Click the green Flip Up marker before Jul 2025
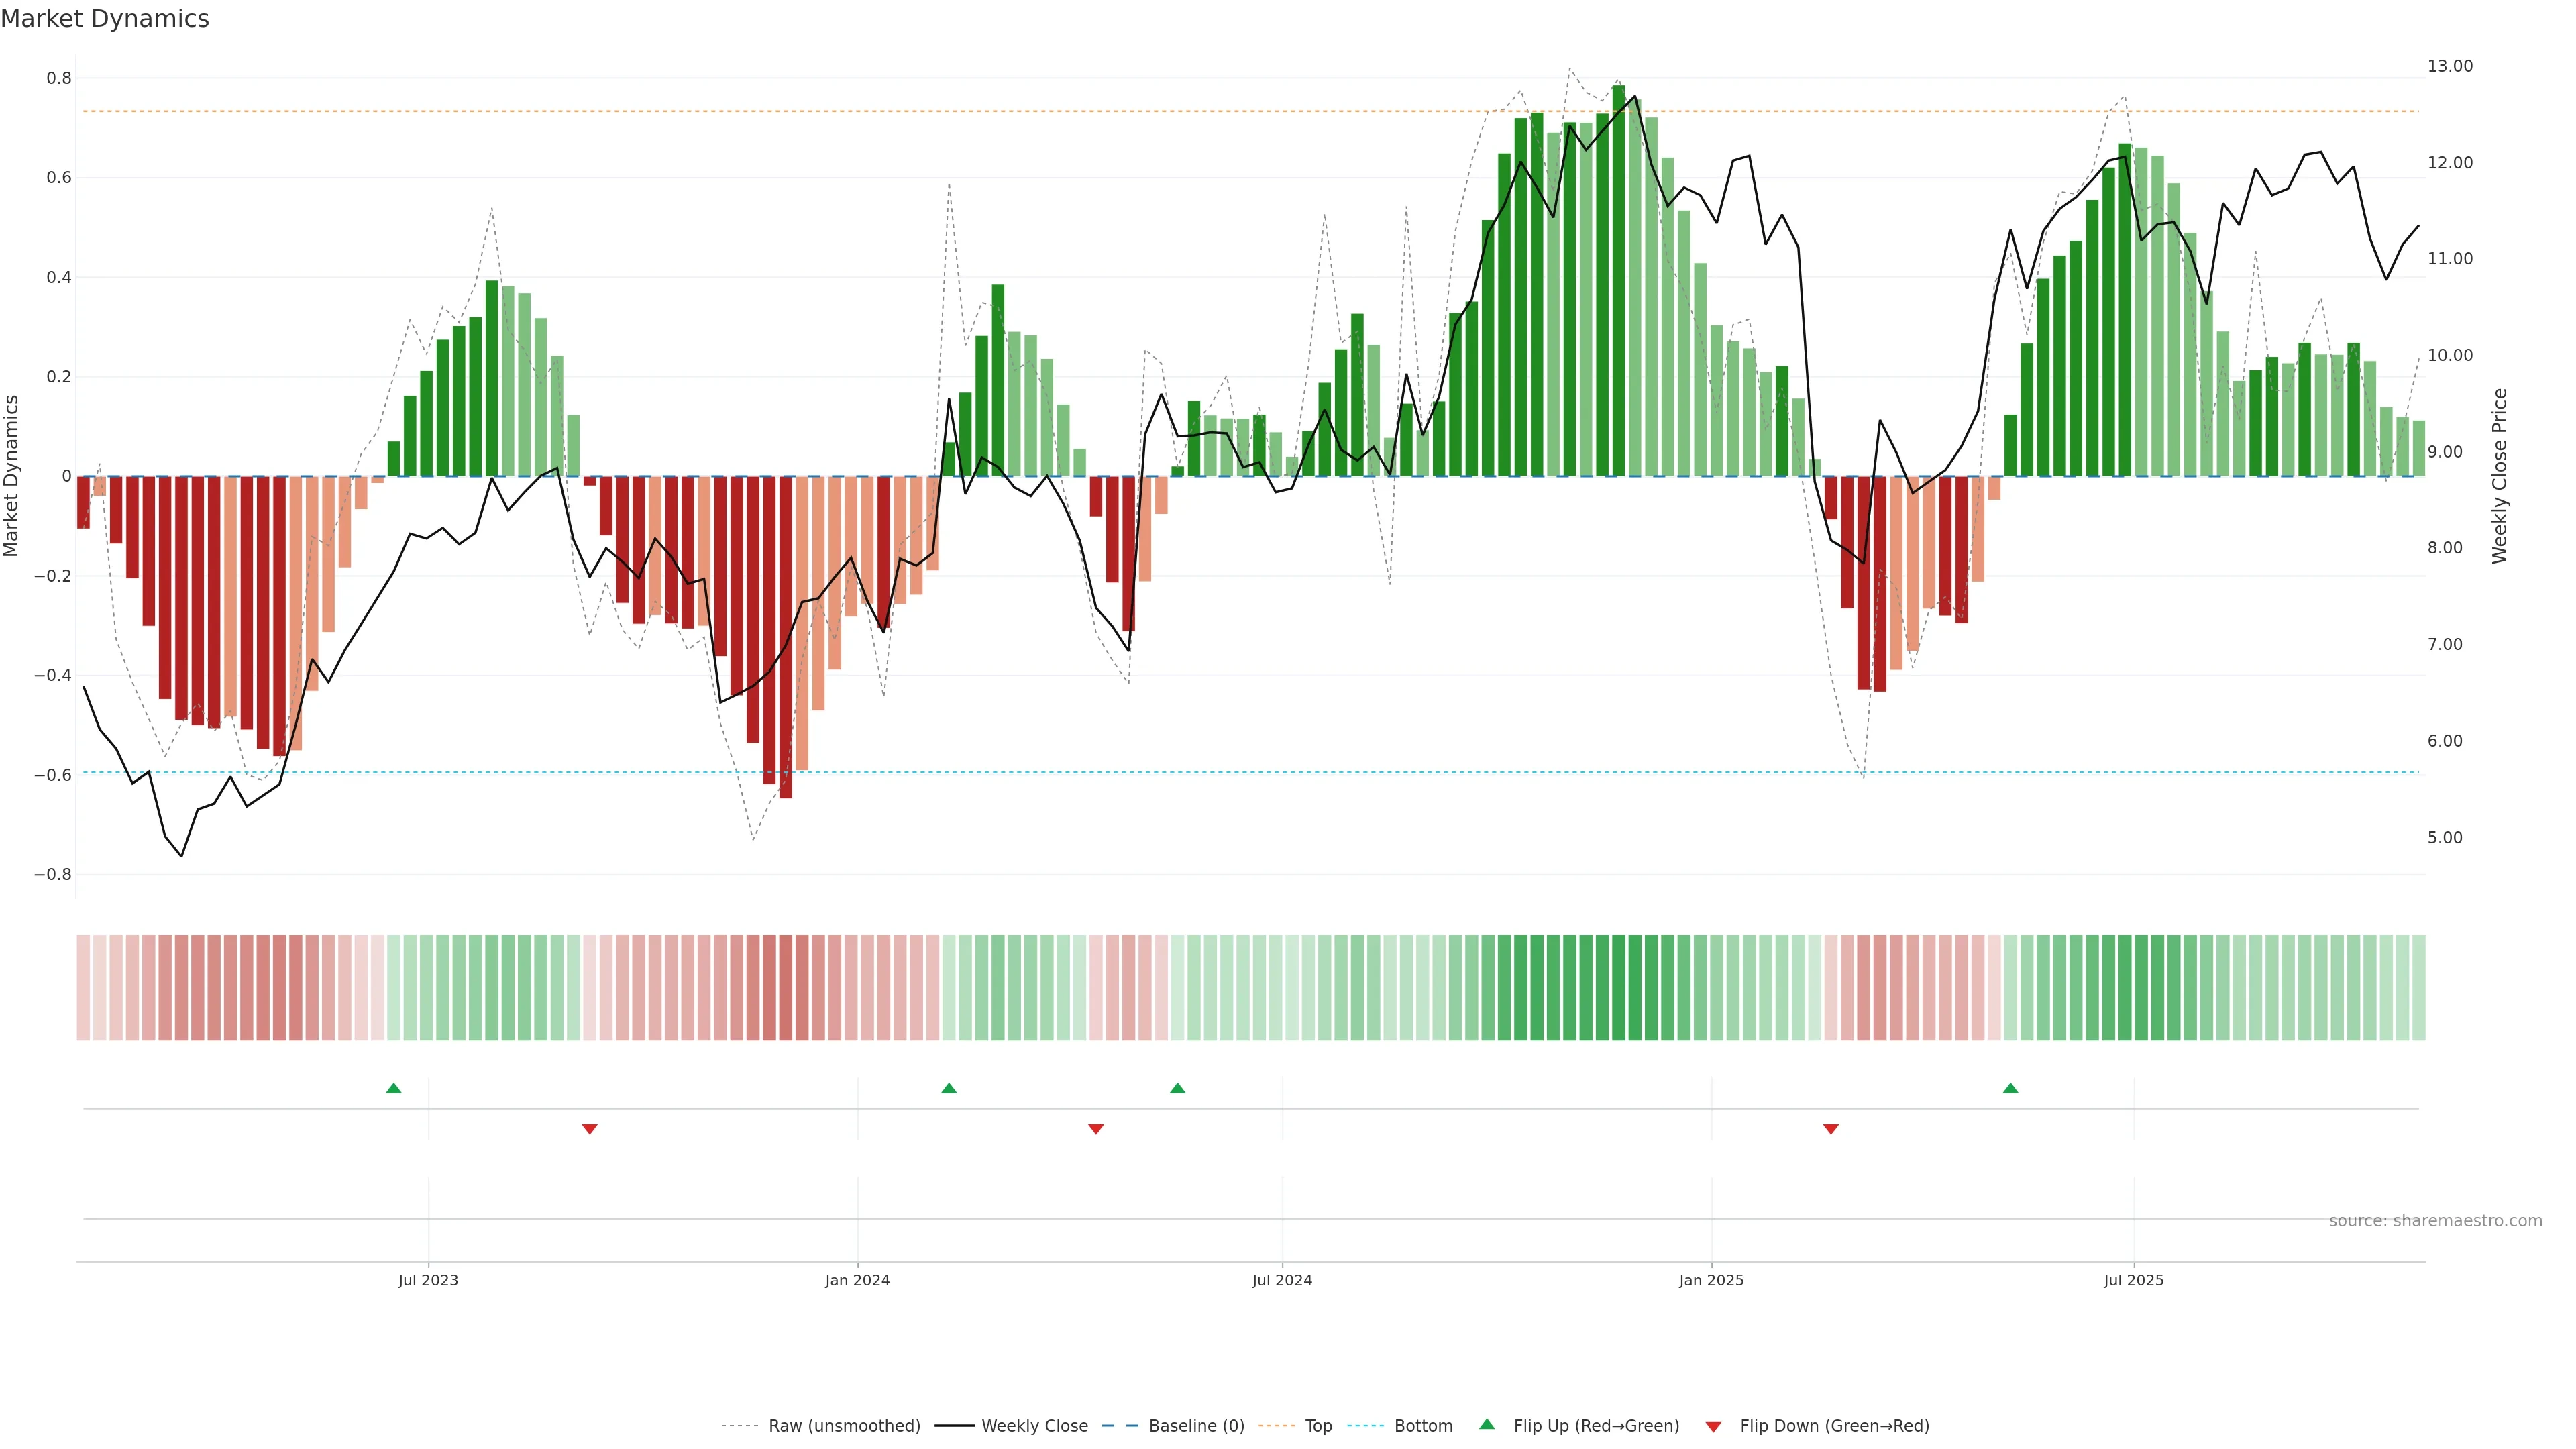 2010,1088
